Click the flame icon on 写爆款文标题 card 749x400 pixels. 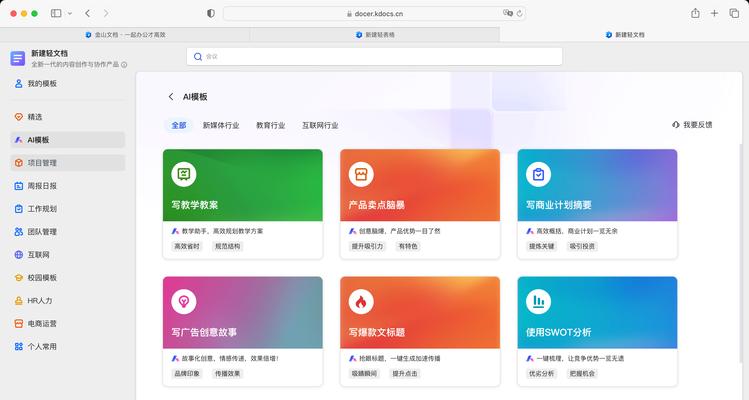tap(361, 302)
